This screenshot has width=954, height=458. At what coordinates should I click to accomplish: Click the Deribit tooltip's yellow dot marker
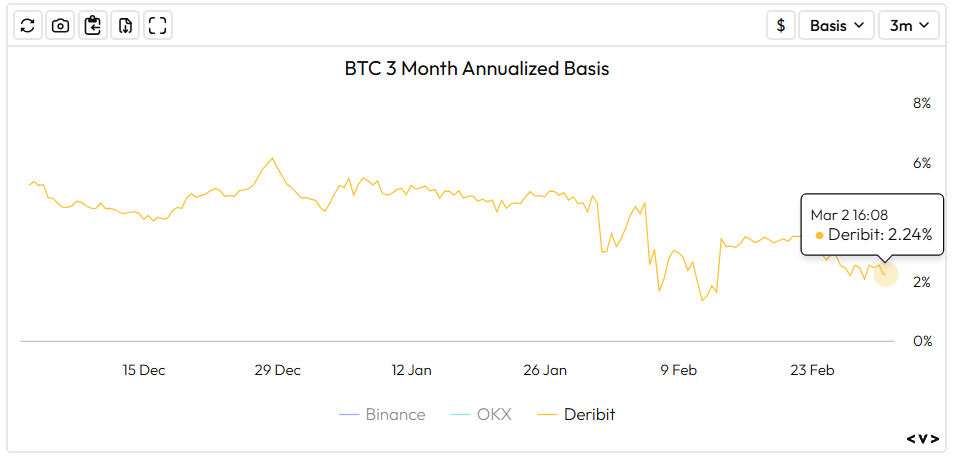pos(819,236)
